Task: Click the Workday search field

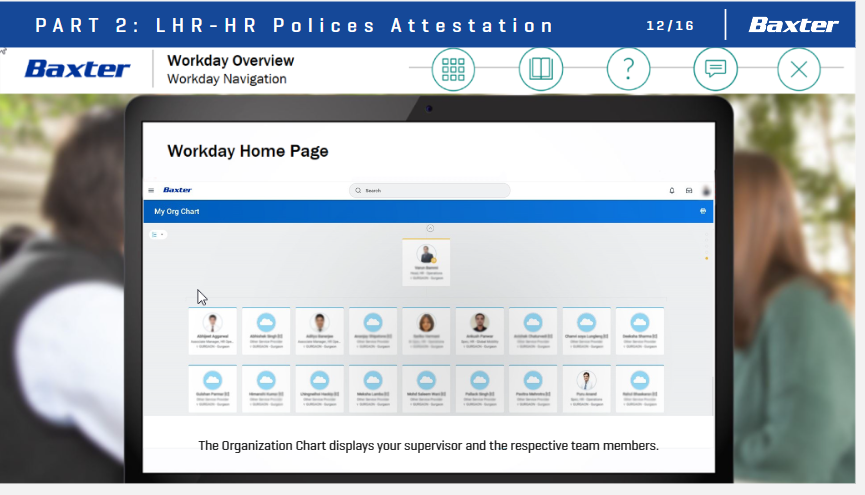Action: click(x=430, y=190)
